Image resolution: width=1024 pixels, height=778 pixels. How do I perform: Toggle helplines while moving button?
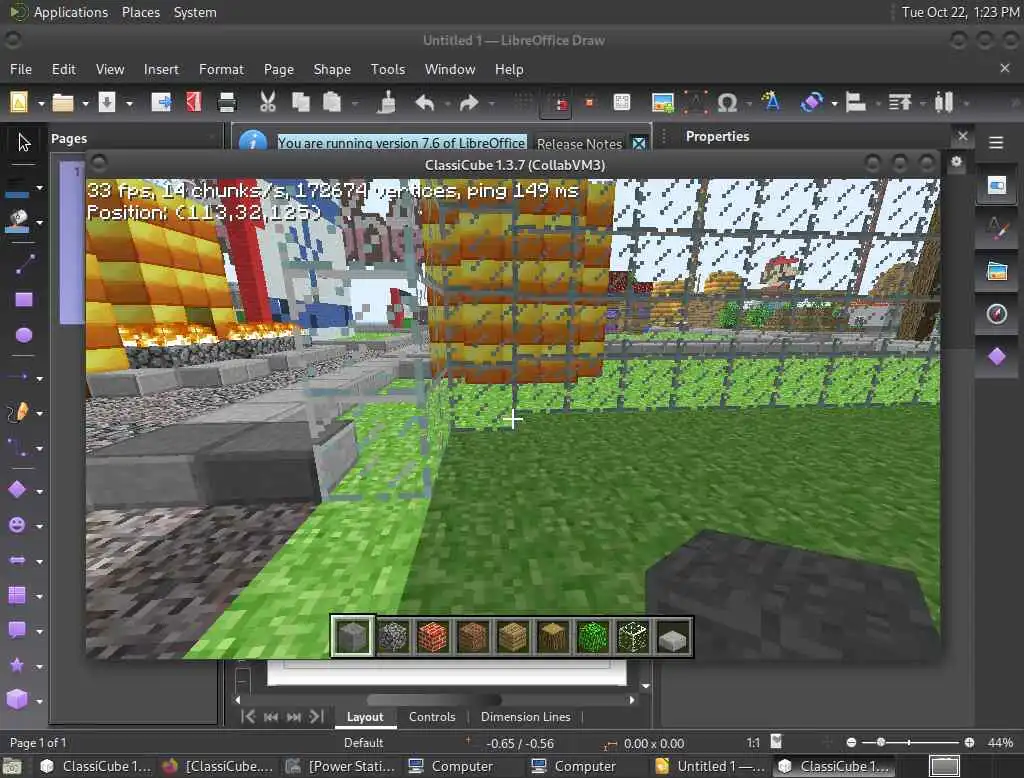589,103
